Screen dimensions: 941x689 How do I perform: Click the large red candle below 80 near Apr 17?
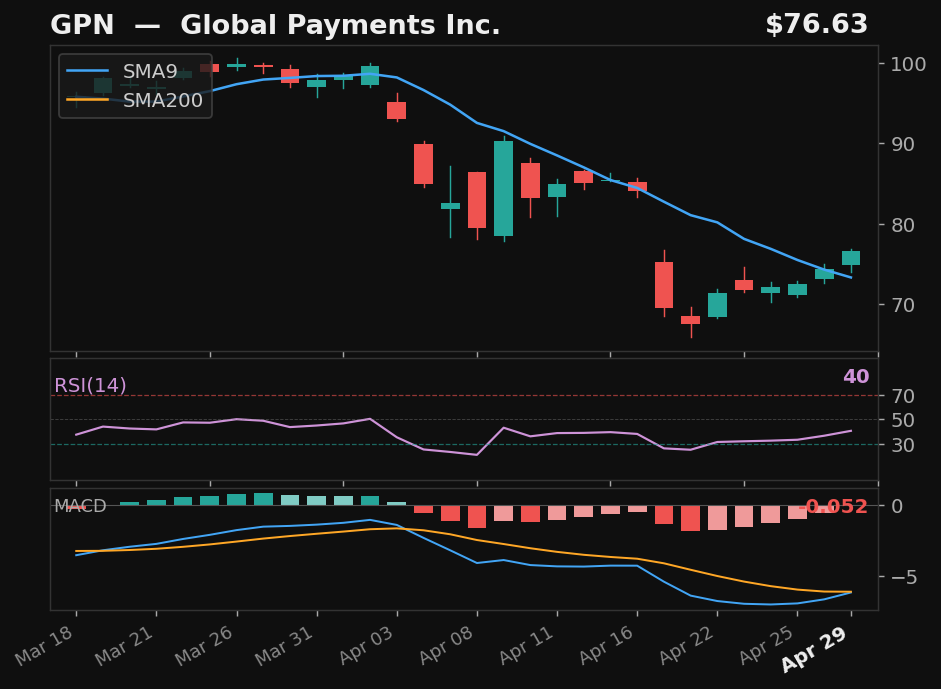coord(664,284)
